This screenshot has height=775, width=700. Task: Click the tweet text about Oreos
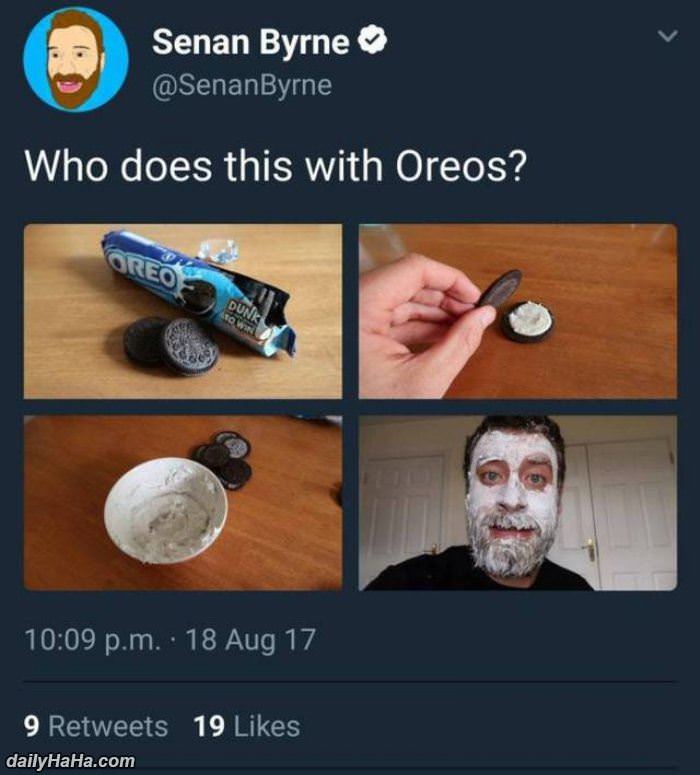click(275, 164)
